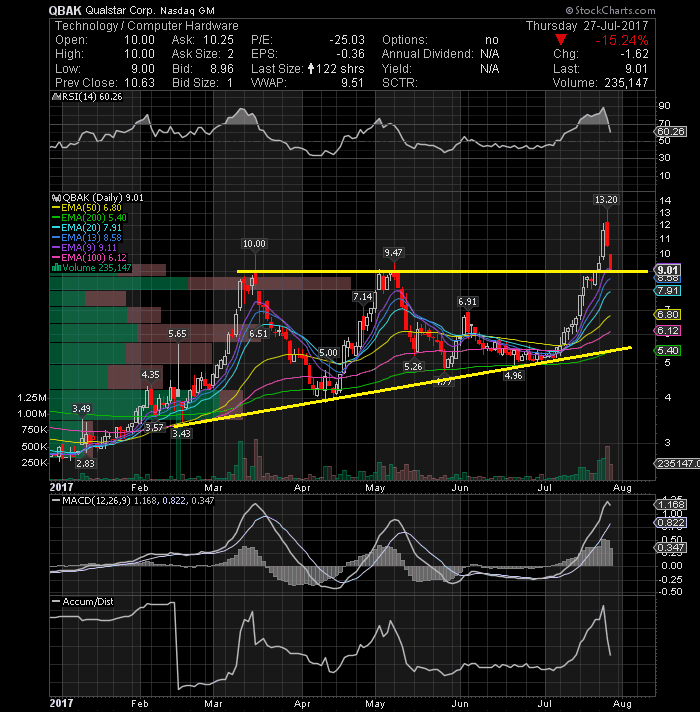
Task: Click the candlestick icon before QBAK (Daily)
Action: click(x=56, y=198)
